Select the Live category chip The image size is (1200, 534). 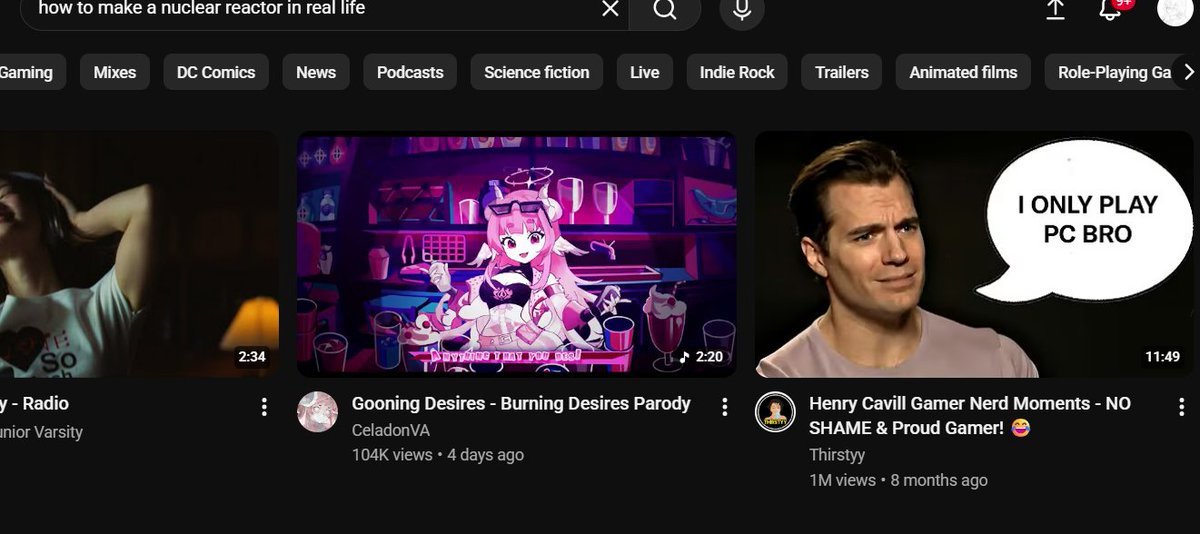pos(645,72)
